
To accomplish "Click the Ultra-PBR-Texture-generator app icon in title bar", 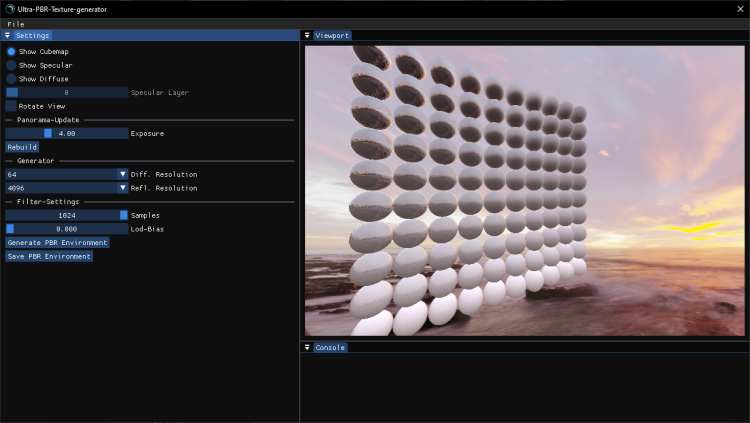I will click(9, 9).
